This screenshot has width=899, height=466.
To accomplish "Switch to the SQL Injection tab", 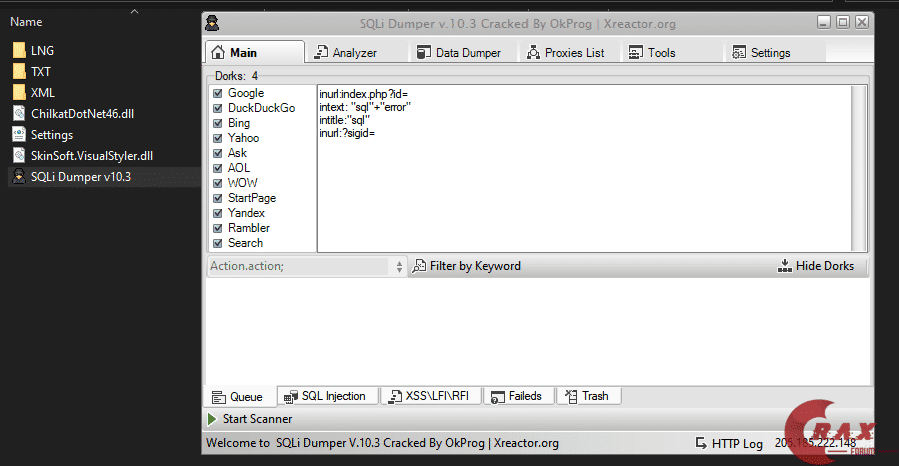I will (x=326, y=396).
